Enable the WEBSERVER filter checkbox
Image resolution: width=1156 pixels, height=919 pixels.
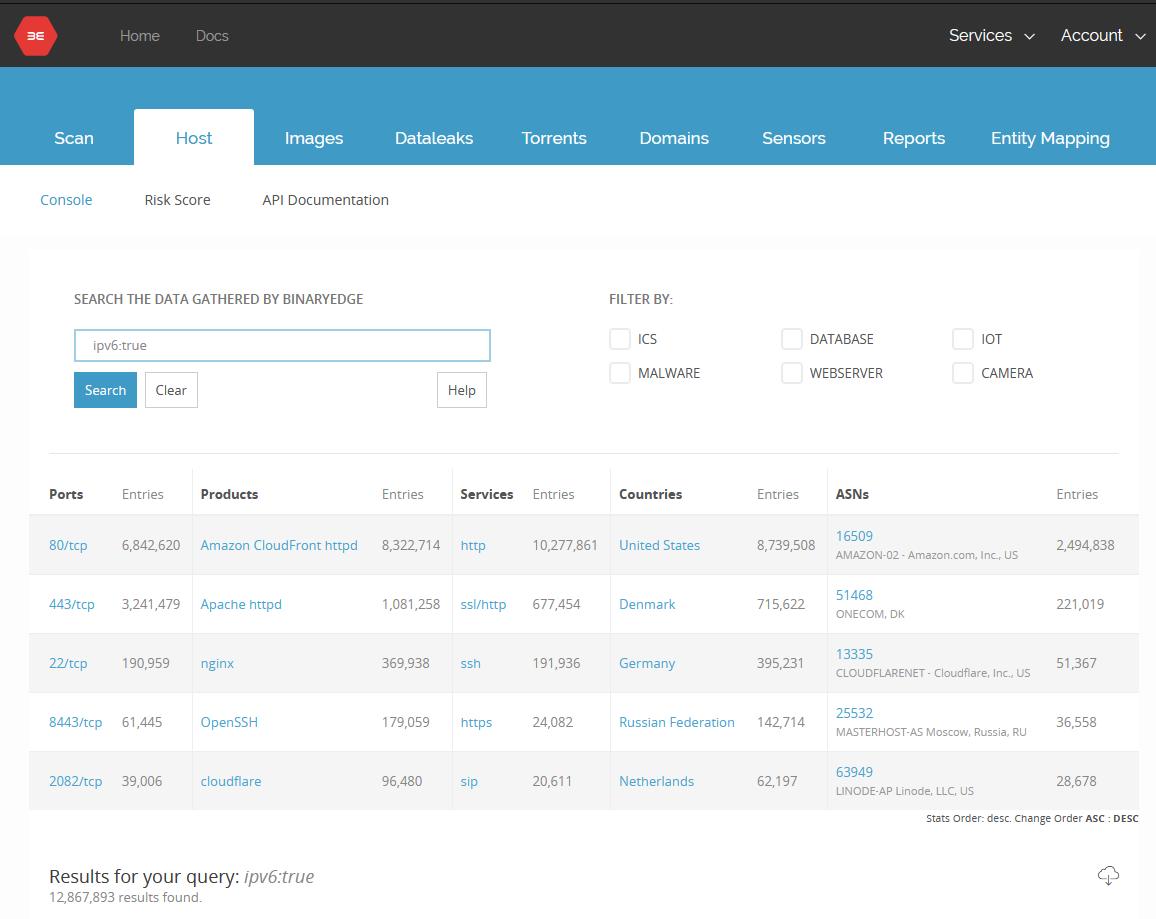point(791,373)
